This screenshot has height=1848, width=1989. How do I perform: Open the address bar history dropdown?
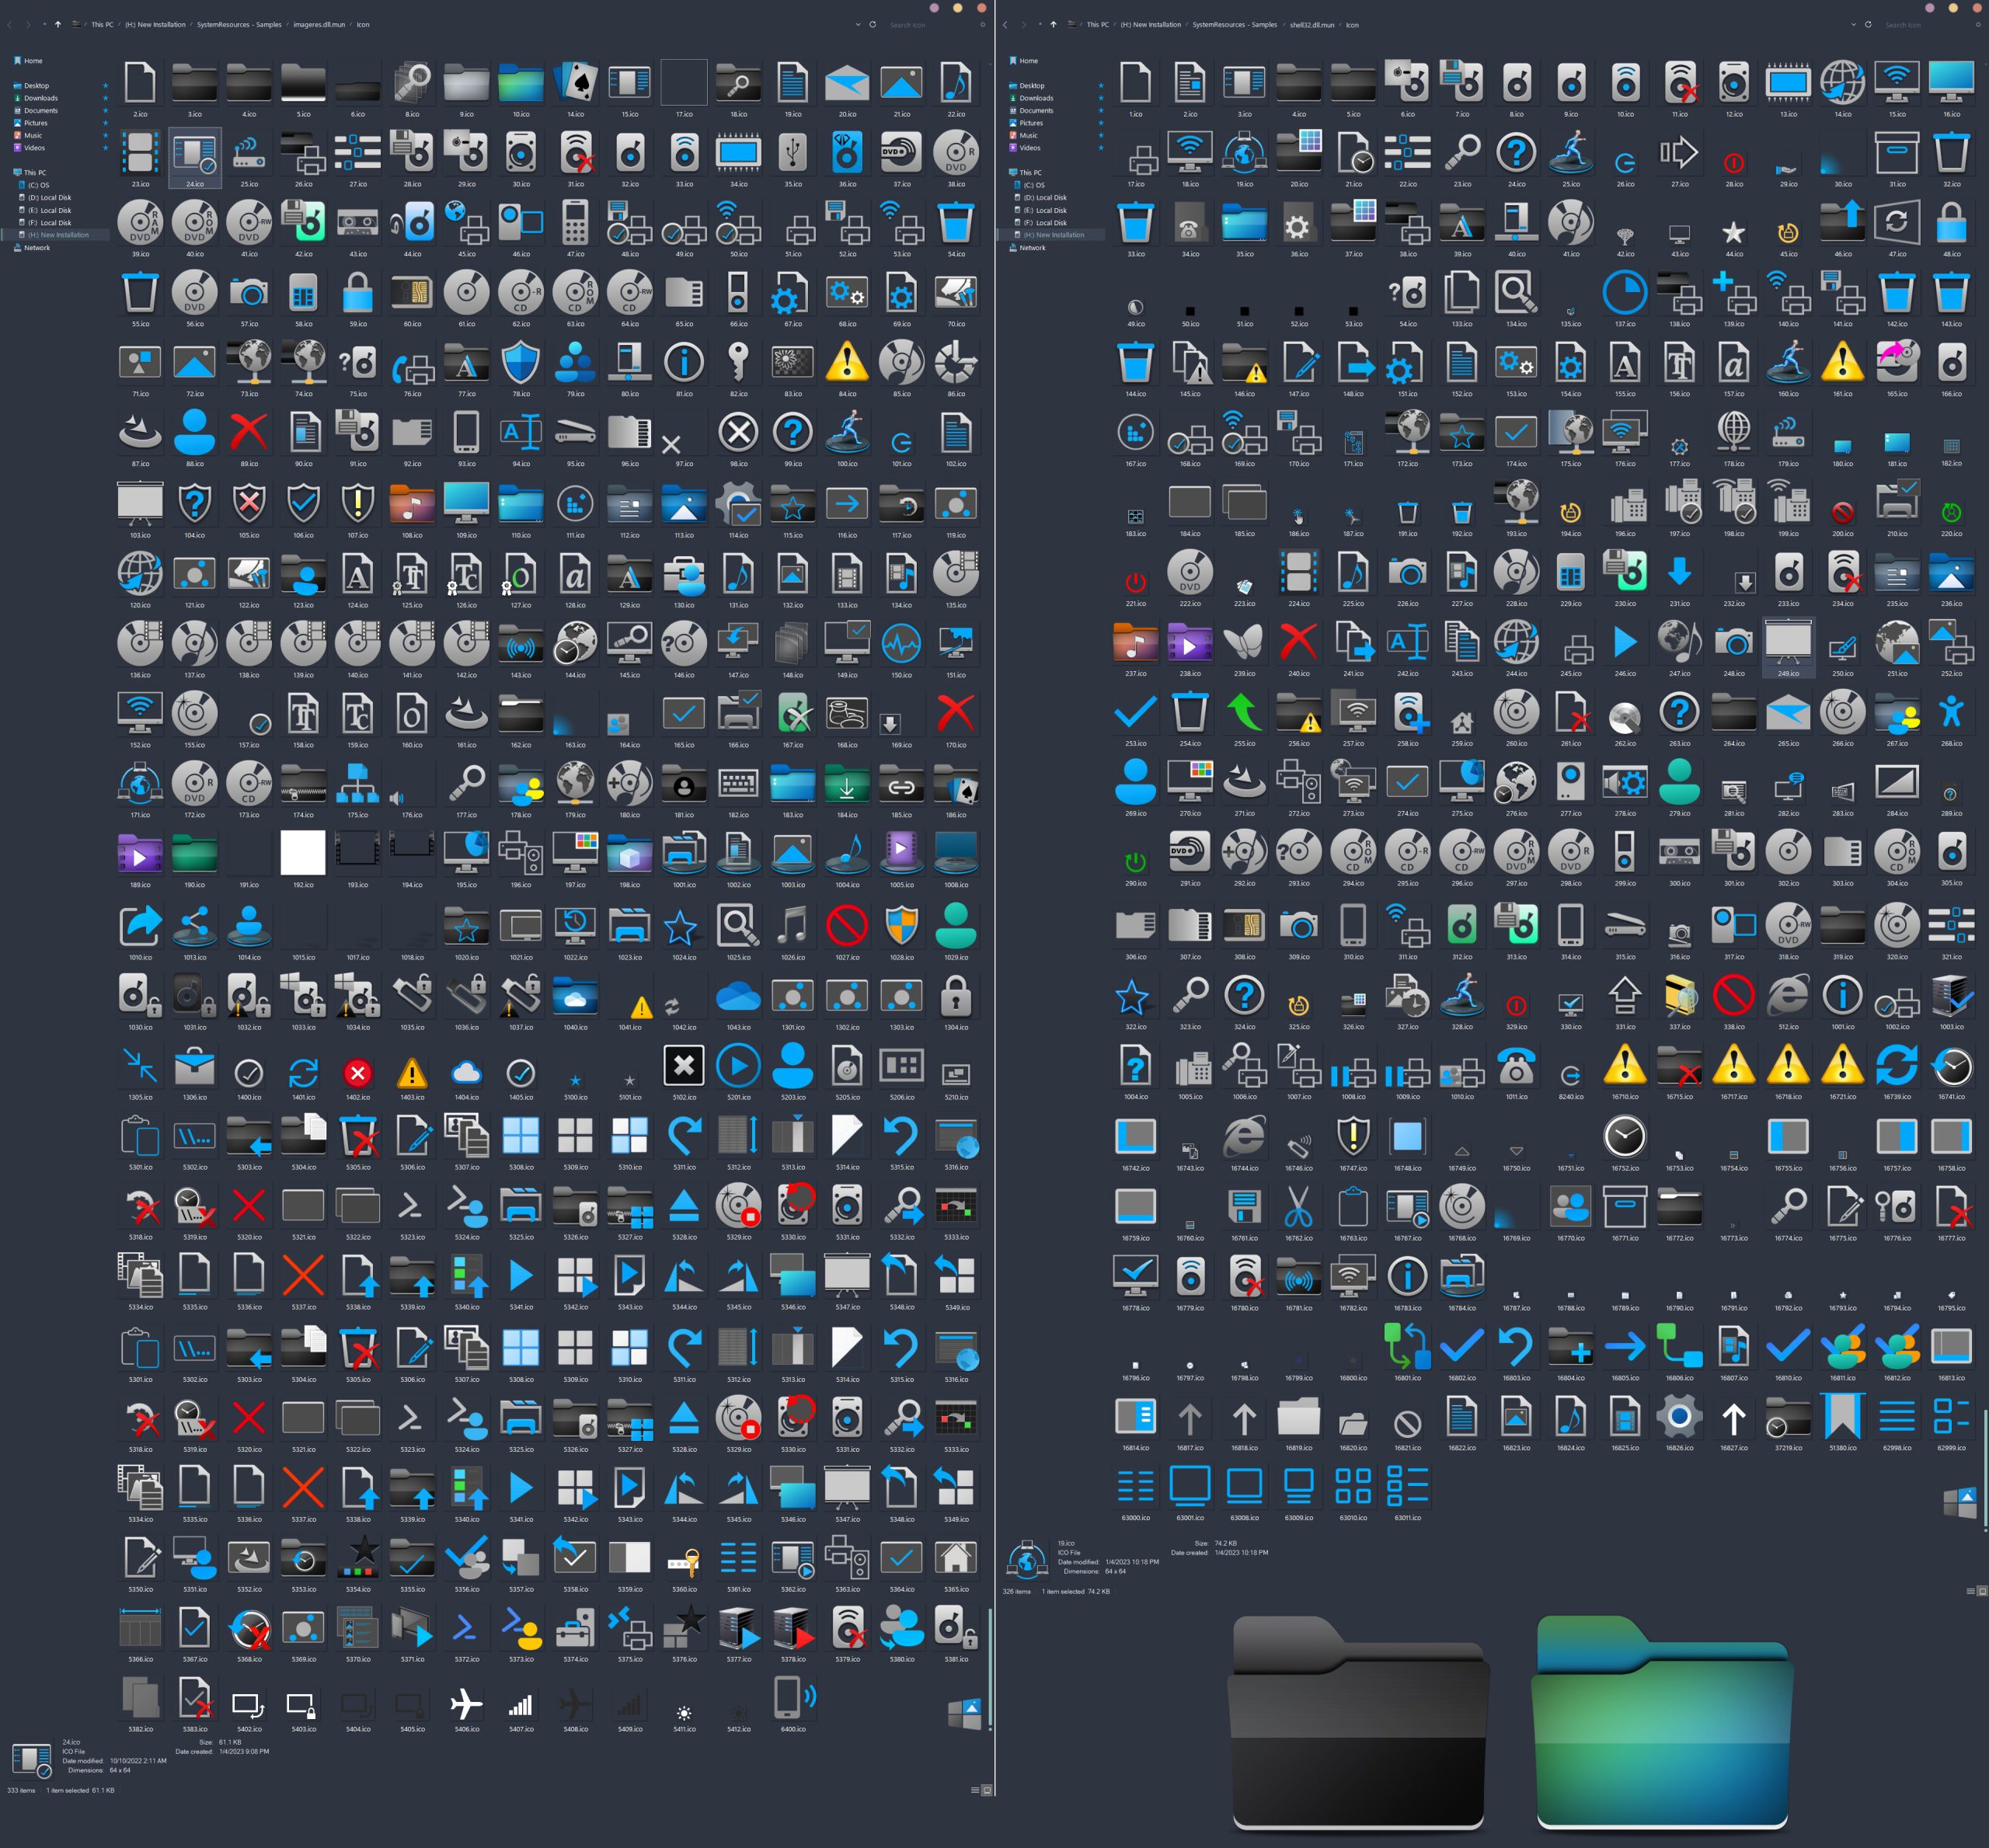click(856, 24)
